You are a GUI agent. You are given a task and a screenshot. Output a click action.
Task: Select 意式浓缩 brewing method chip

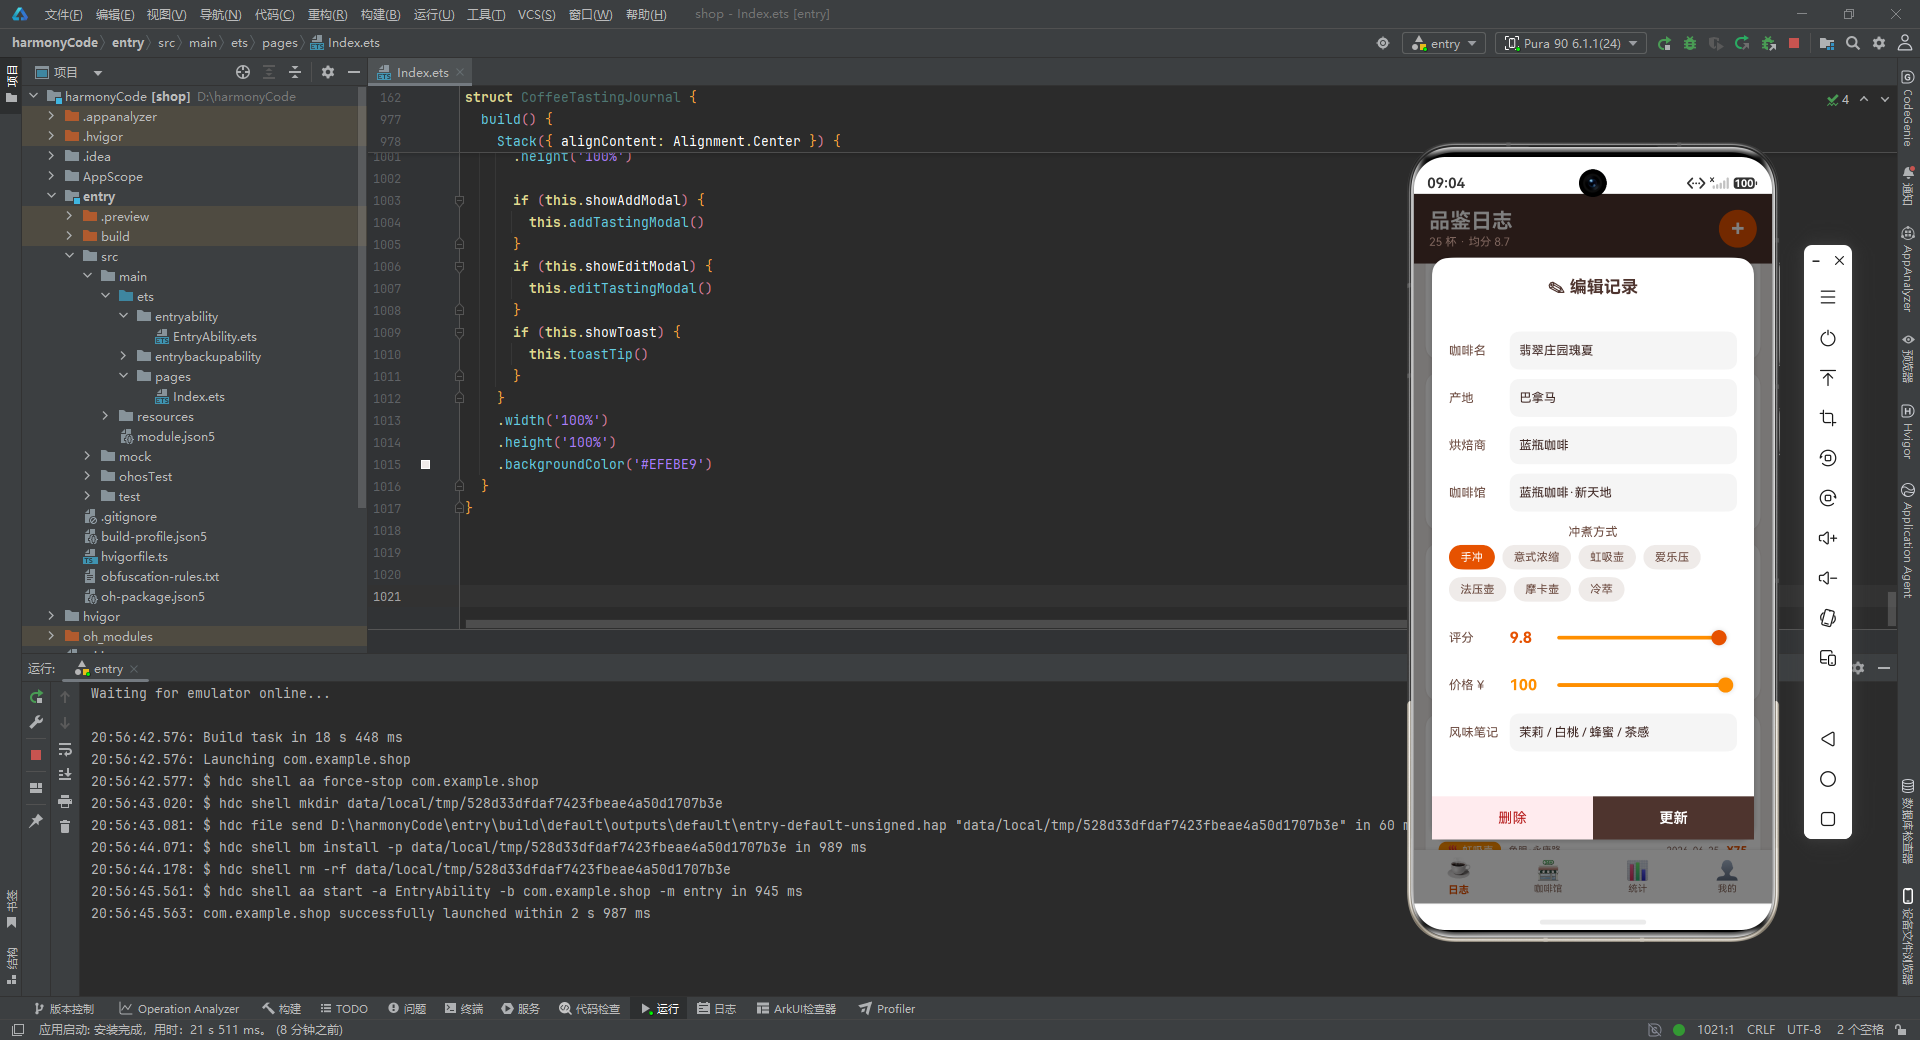[1536, 557]
